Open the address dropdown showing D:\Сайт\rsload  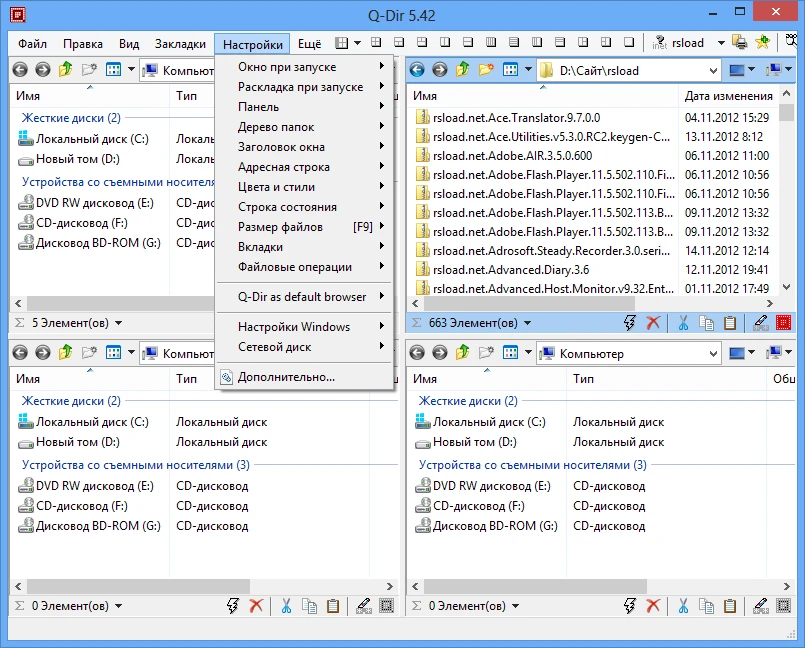[712, 71]
